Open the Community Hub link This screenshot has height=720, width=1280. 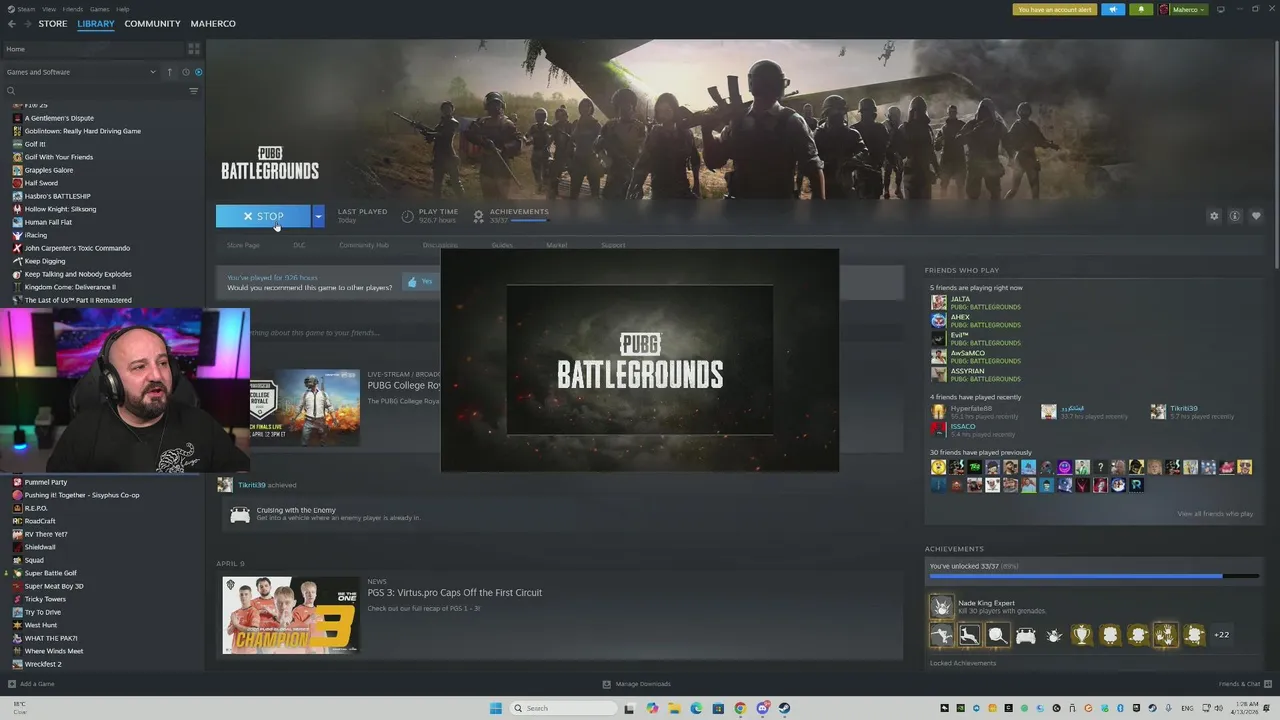coord(364,245)
